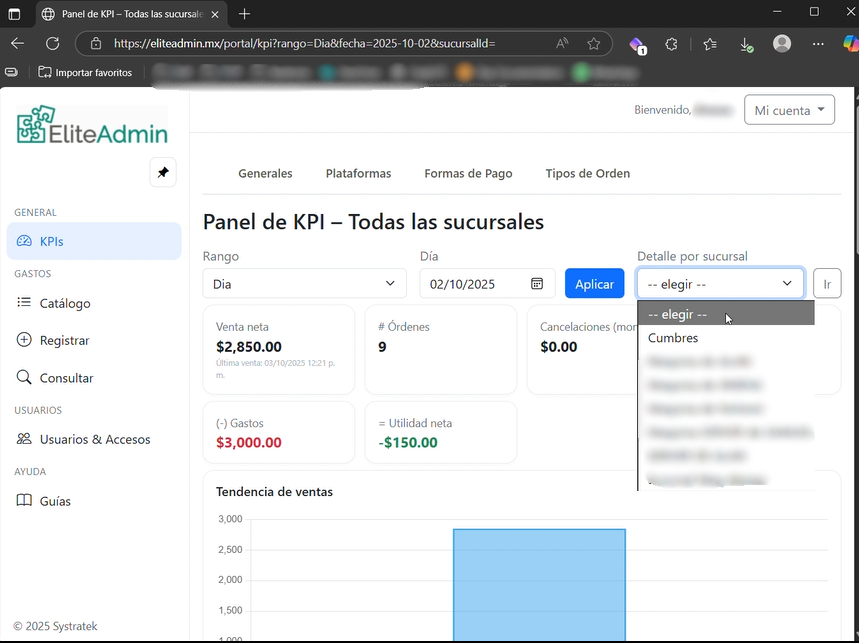The height and width of the screenshot is (643, 859).
Task: Click the blue sales trend bar
Action: [x=539, y=584]
